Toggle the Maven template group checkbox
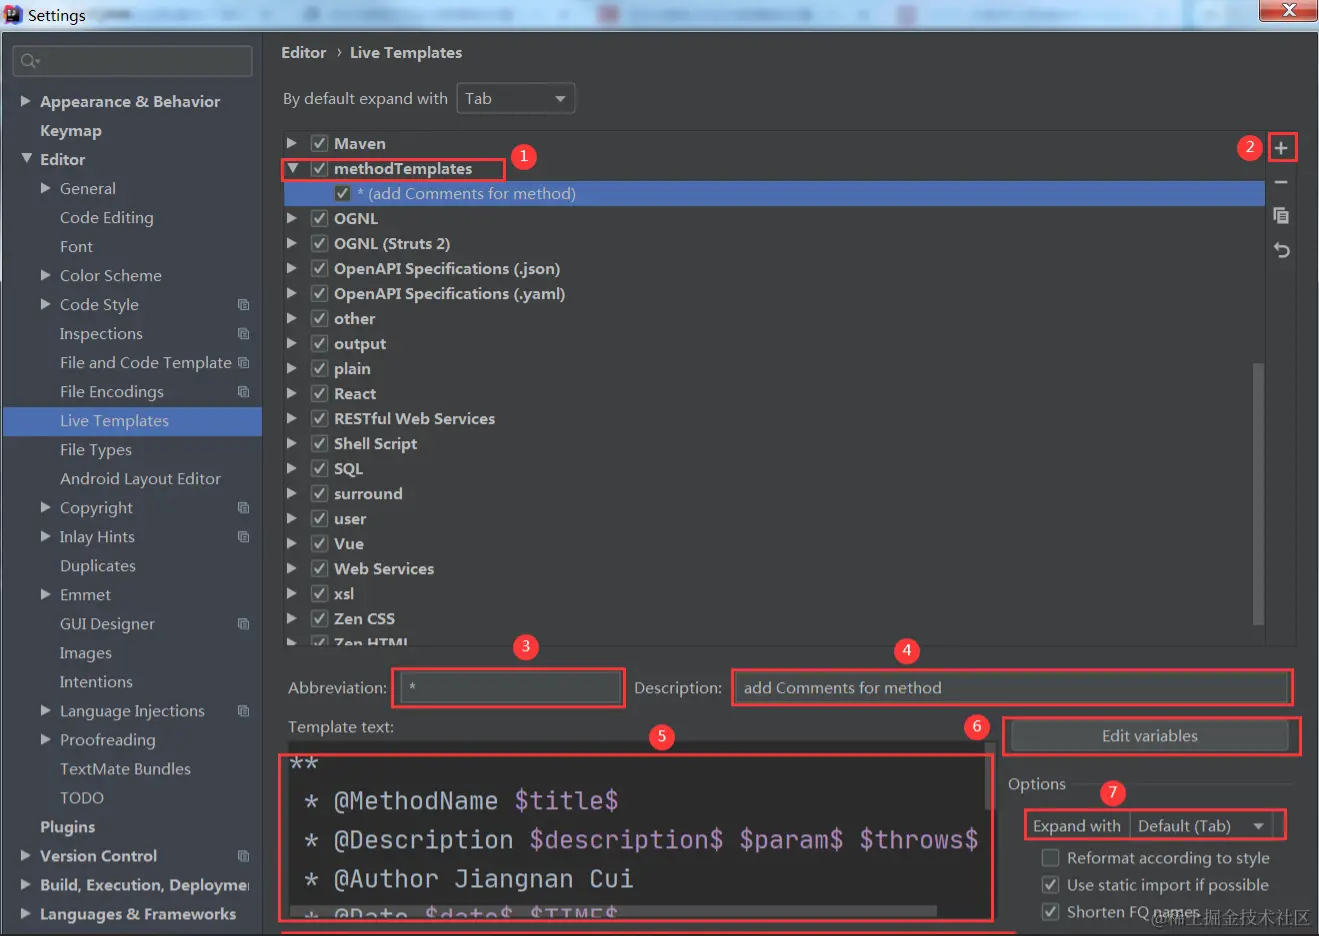 coord(319,143)
